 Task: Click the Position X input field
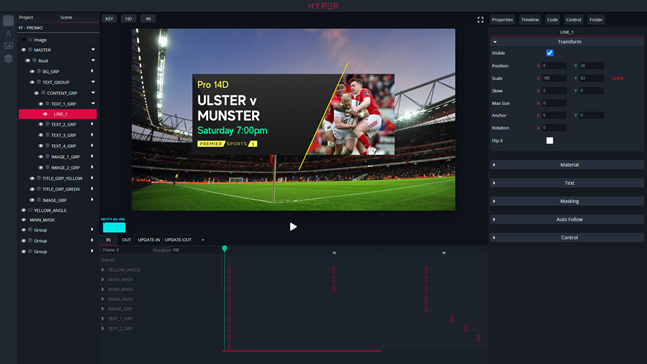tap(554, 66)
